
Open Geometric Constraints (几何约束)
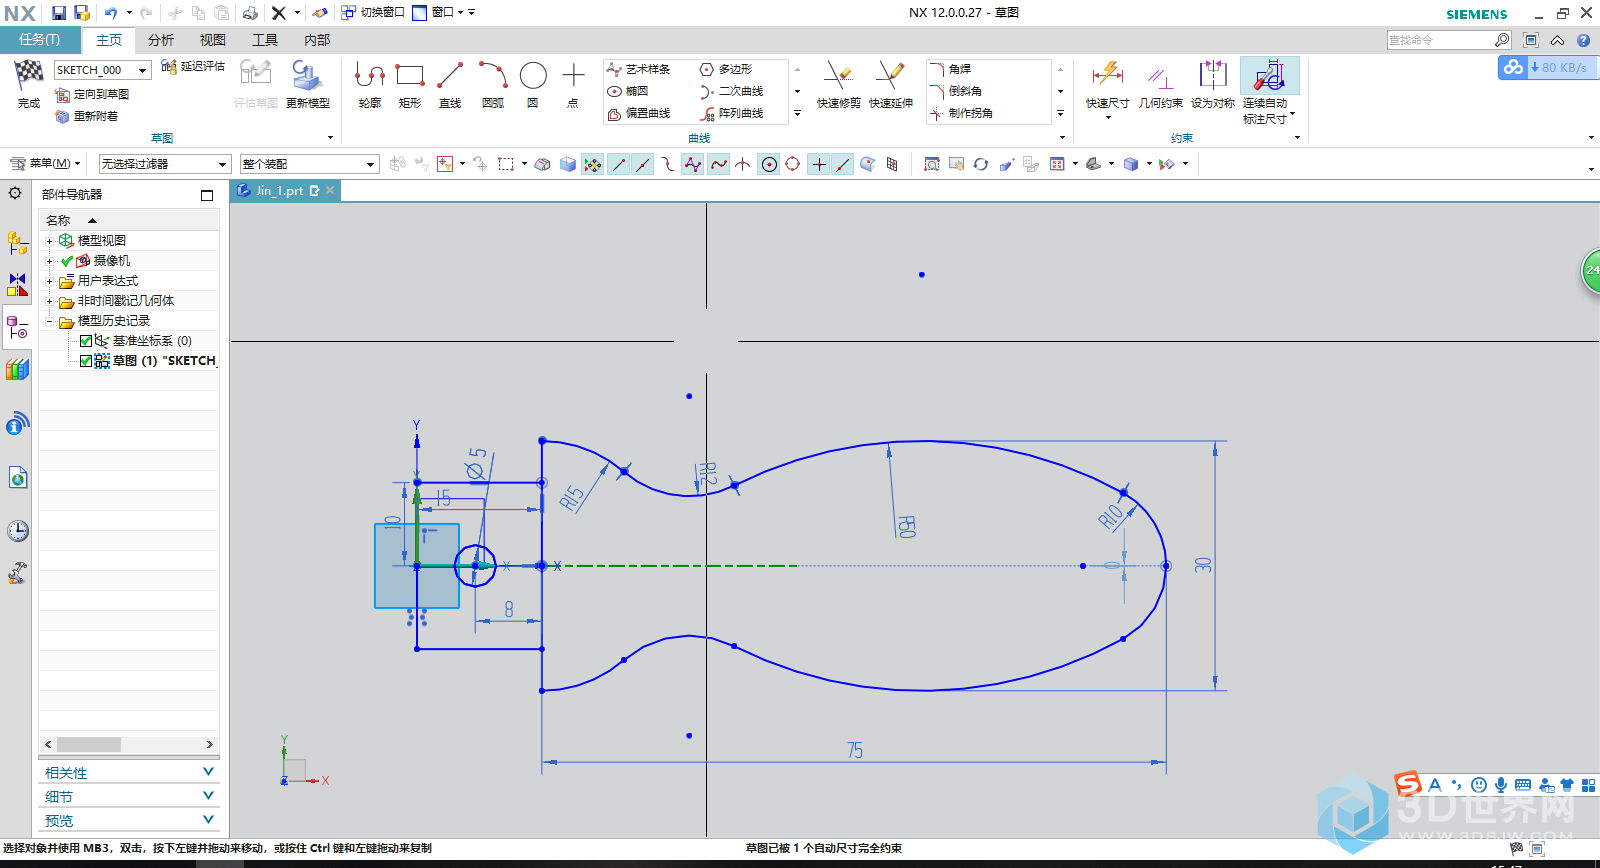coord(1160,85)
